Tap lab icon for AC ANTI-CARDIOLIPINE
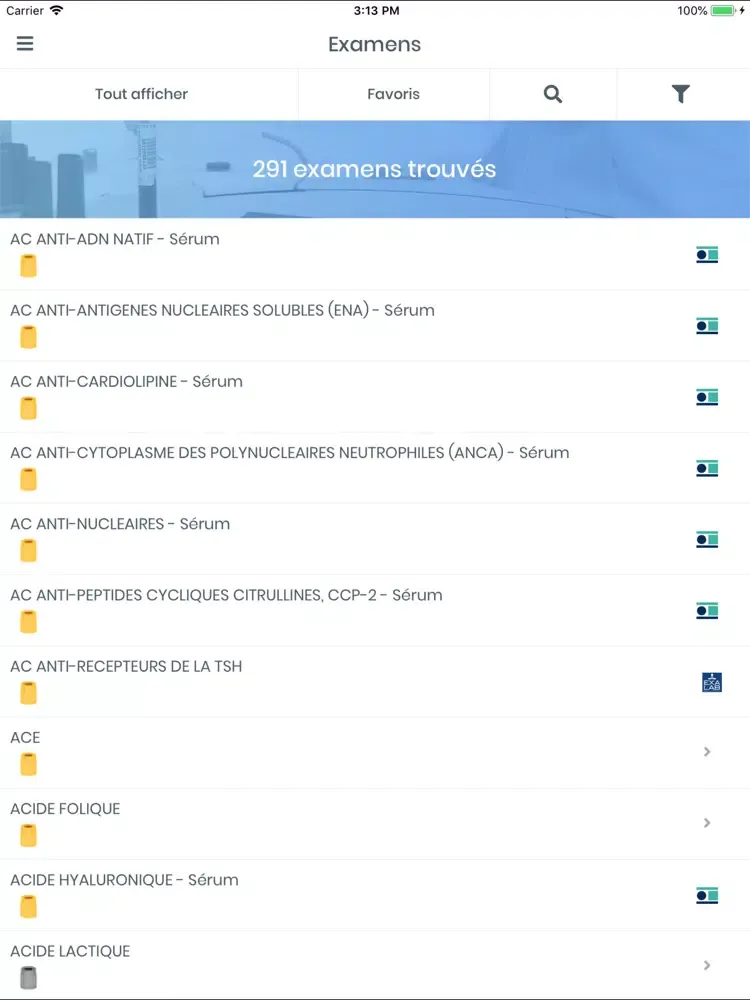The image size is (750, 1000). pyautogui.click(x=707, y=397)
